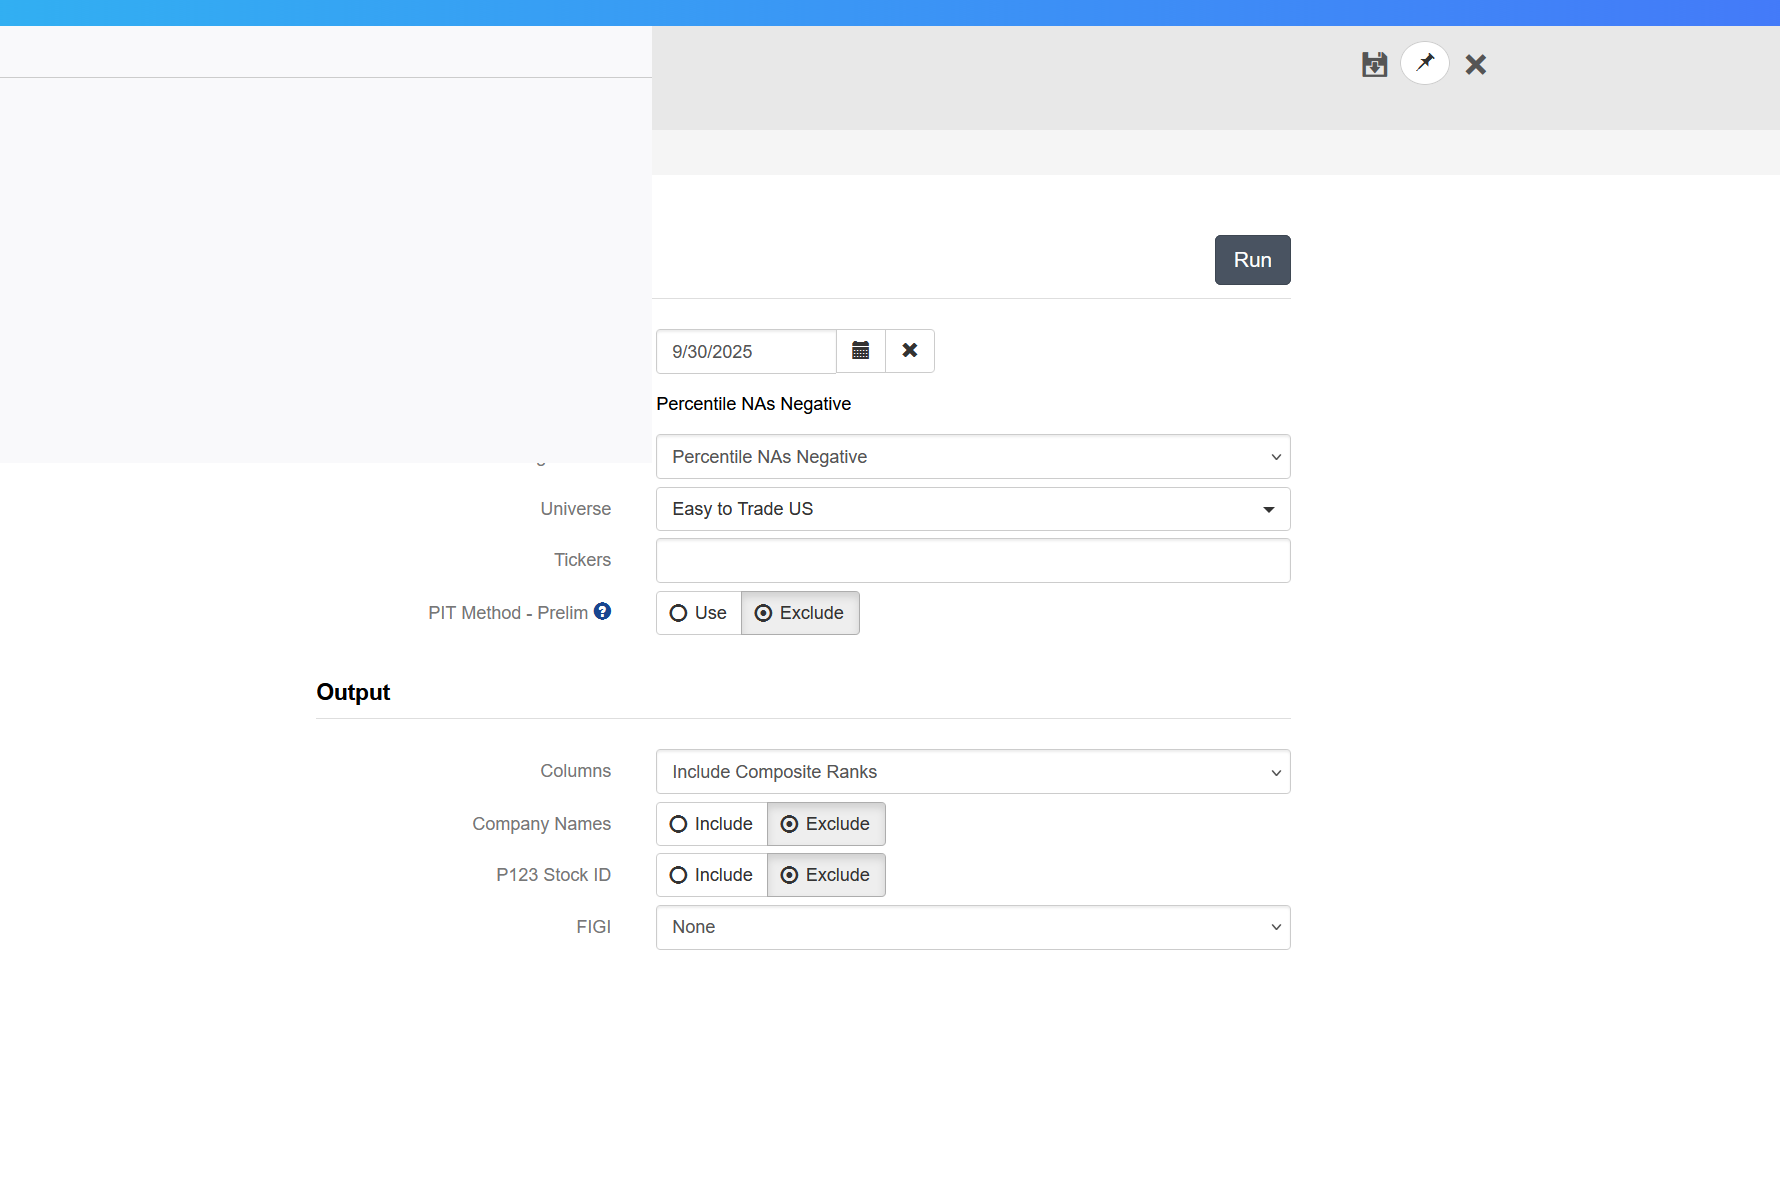
Task: Select Use for PIT Method
Action: coord(698,613)
